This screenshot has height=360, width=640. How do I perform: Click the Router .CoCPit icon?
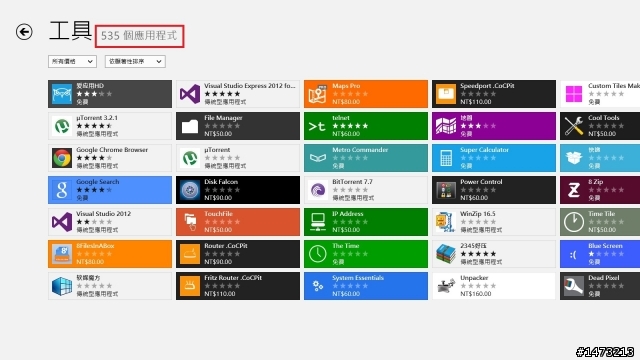point(190,254)
